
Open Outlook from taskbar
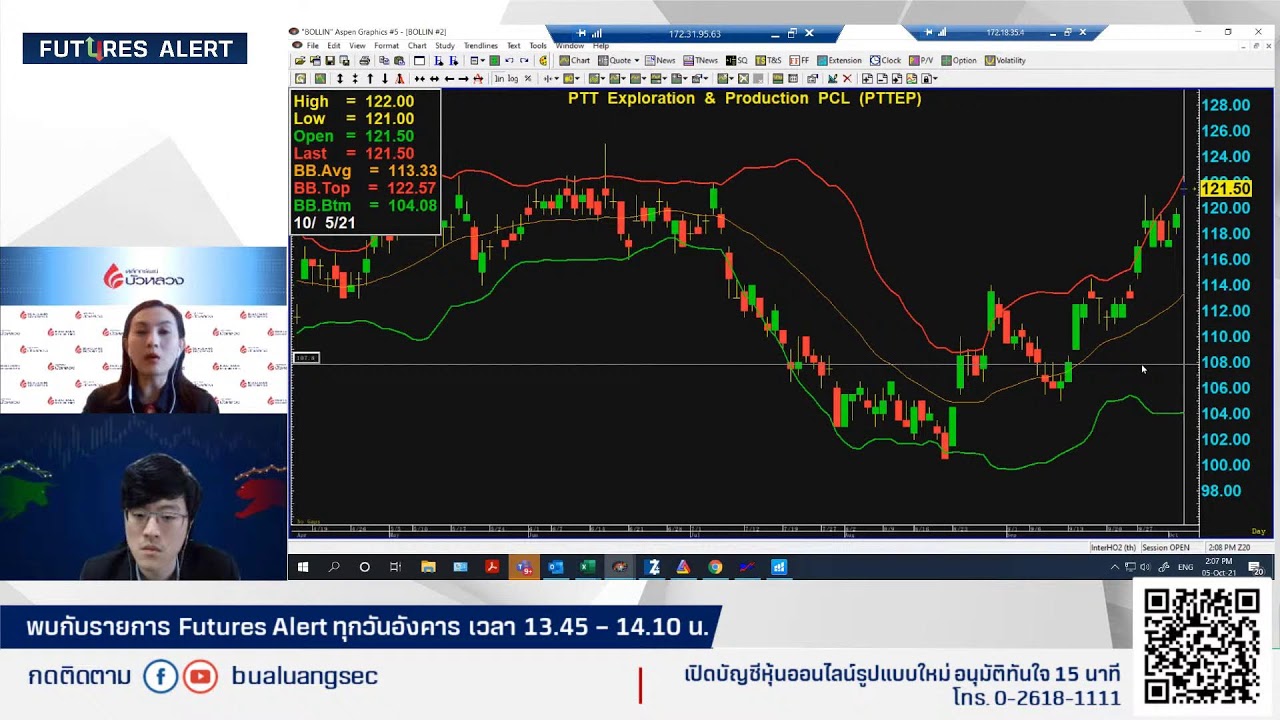point(555,567)
